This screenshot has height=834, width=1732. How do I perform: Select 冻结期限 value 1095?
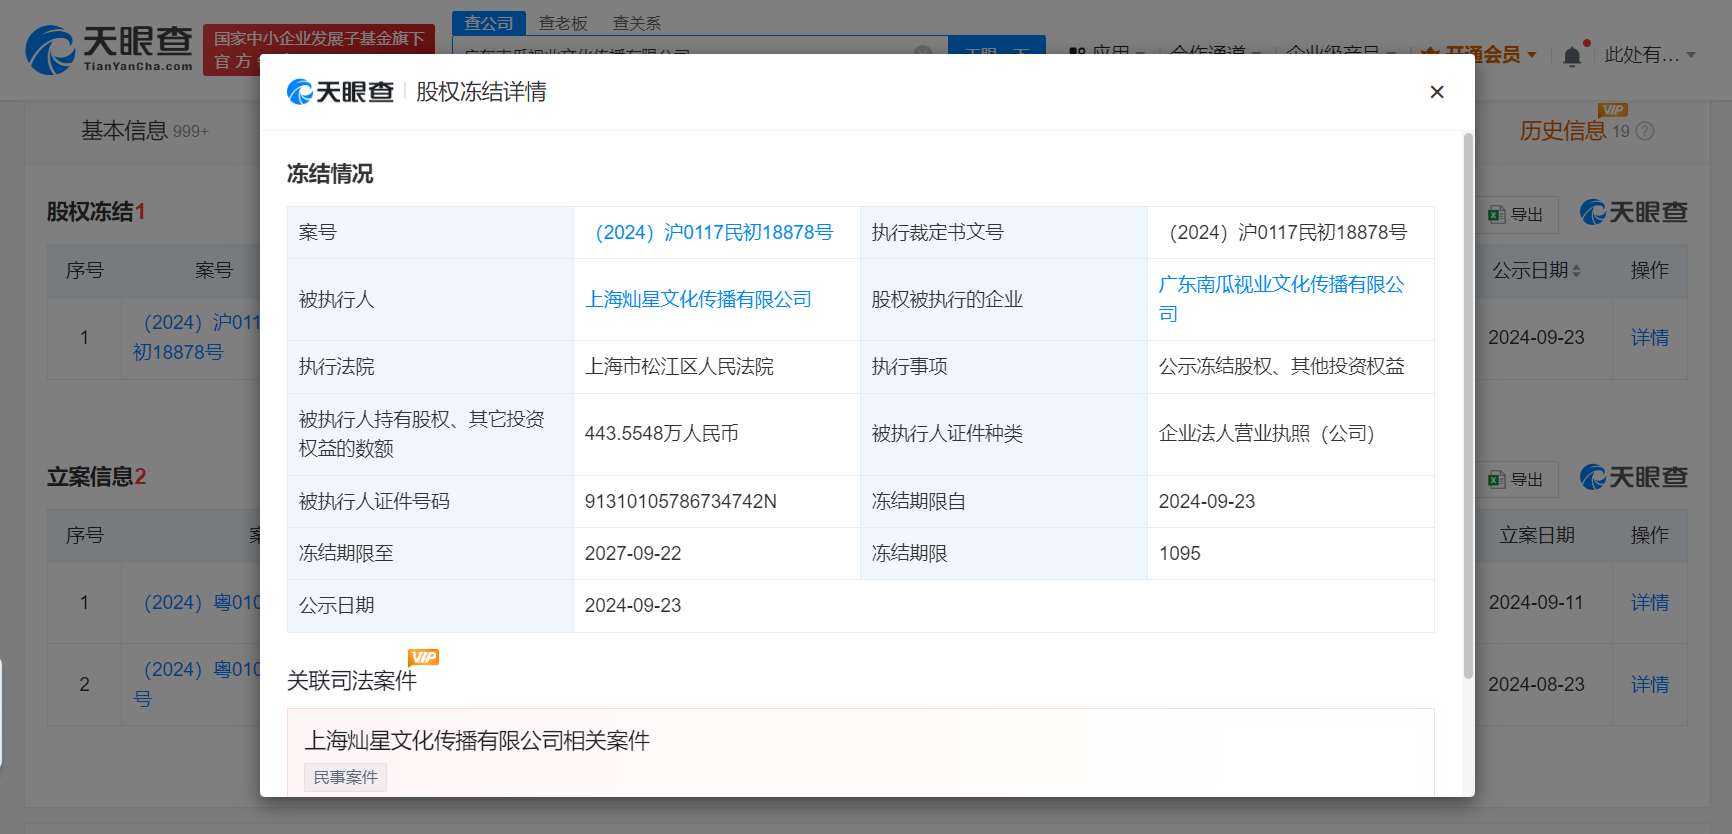coord(1179,554)
